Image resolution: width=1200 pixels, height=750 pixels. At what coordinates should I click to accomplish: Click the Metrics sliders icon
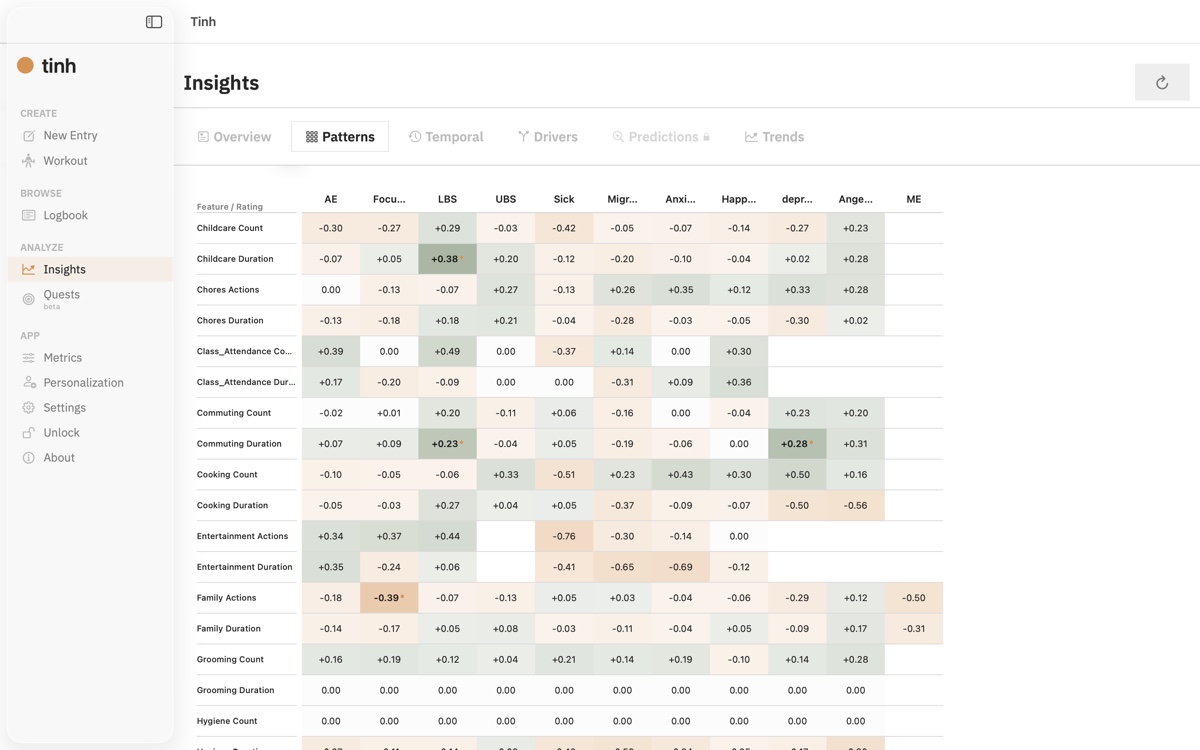point(28,357)
